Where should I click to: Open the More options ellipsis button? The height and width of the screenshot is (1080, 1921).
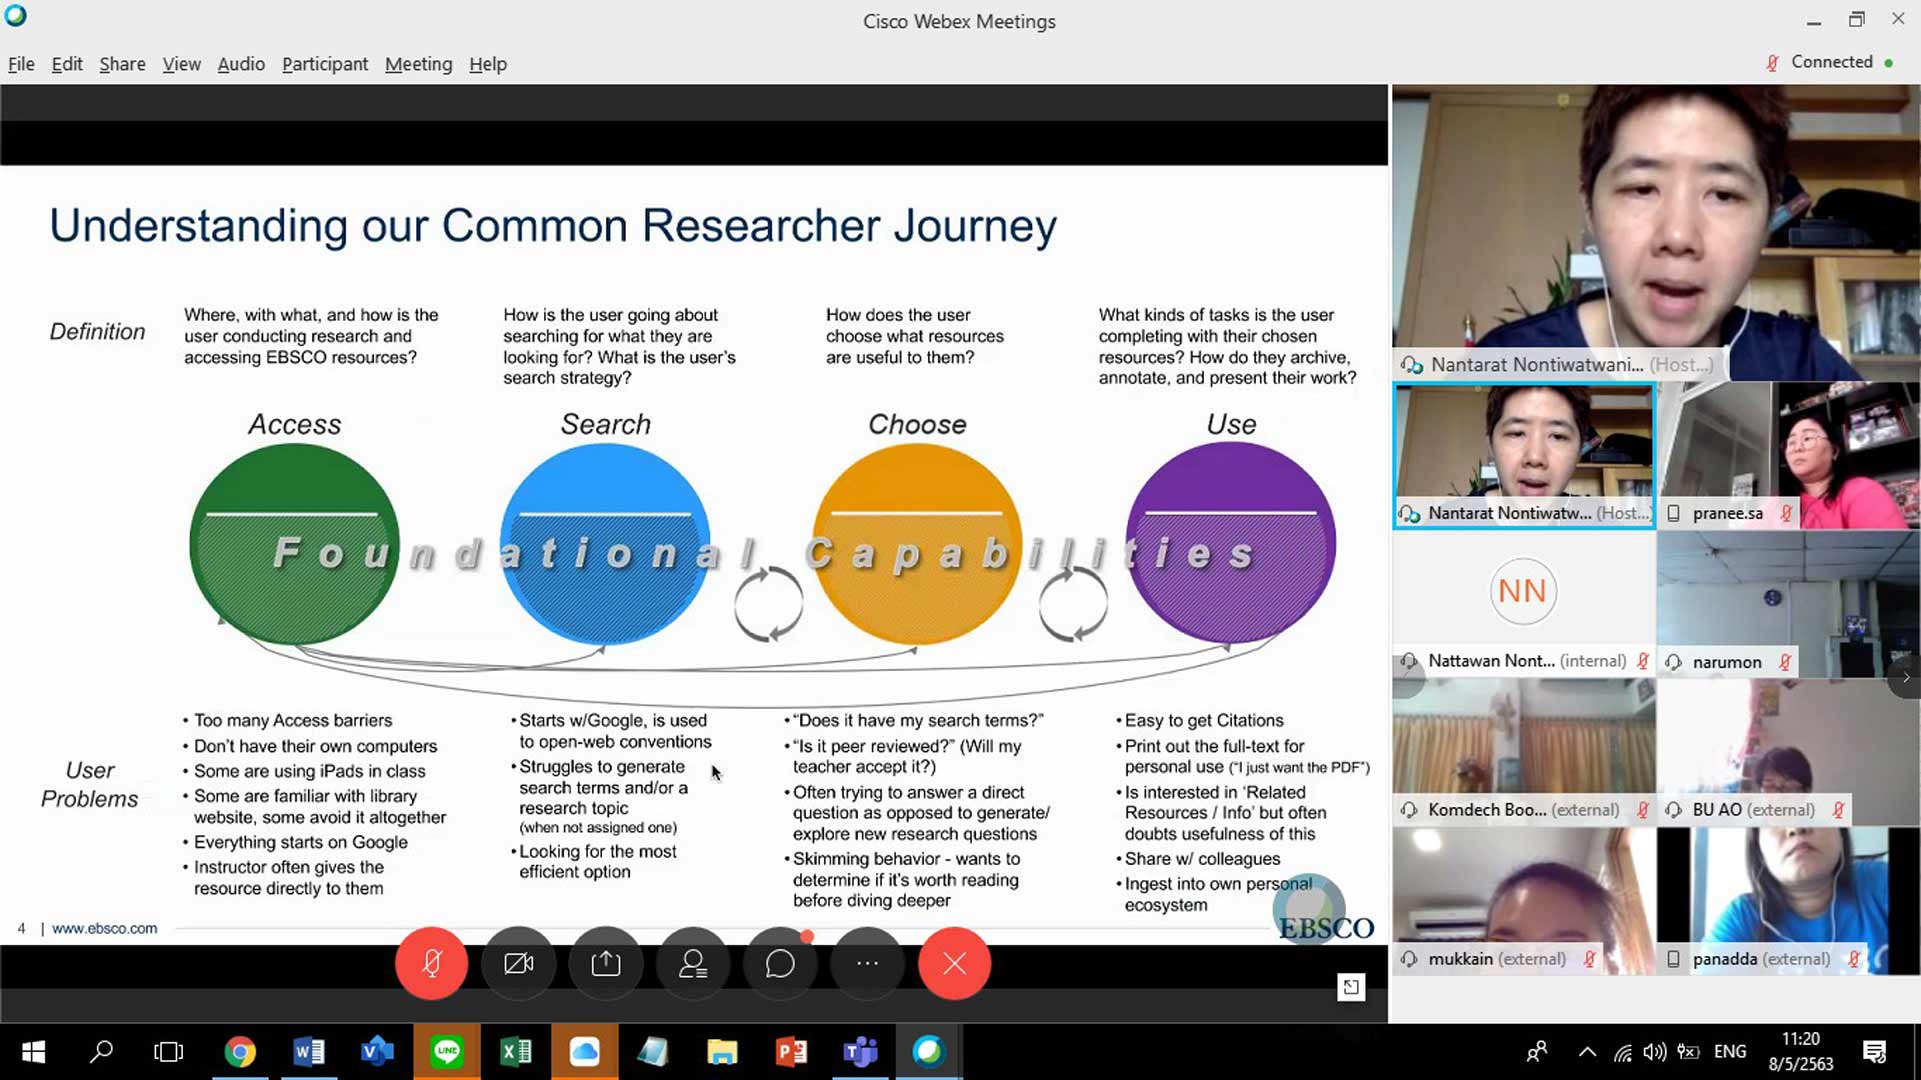point(867,963)
